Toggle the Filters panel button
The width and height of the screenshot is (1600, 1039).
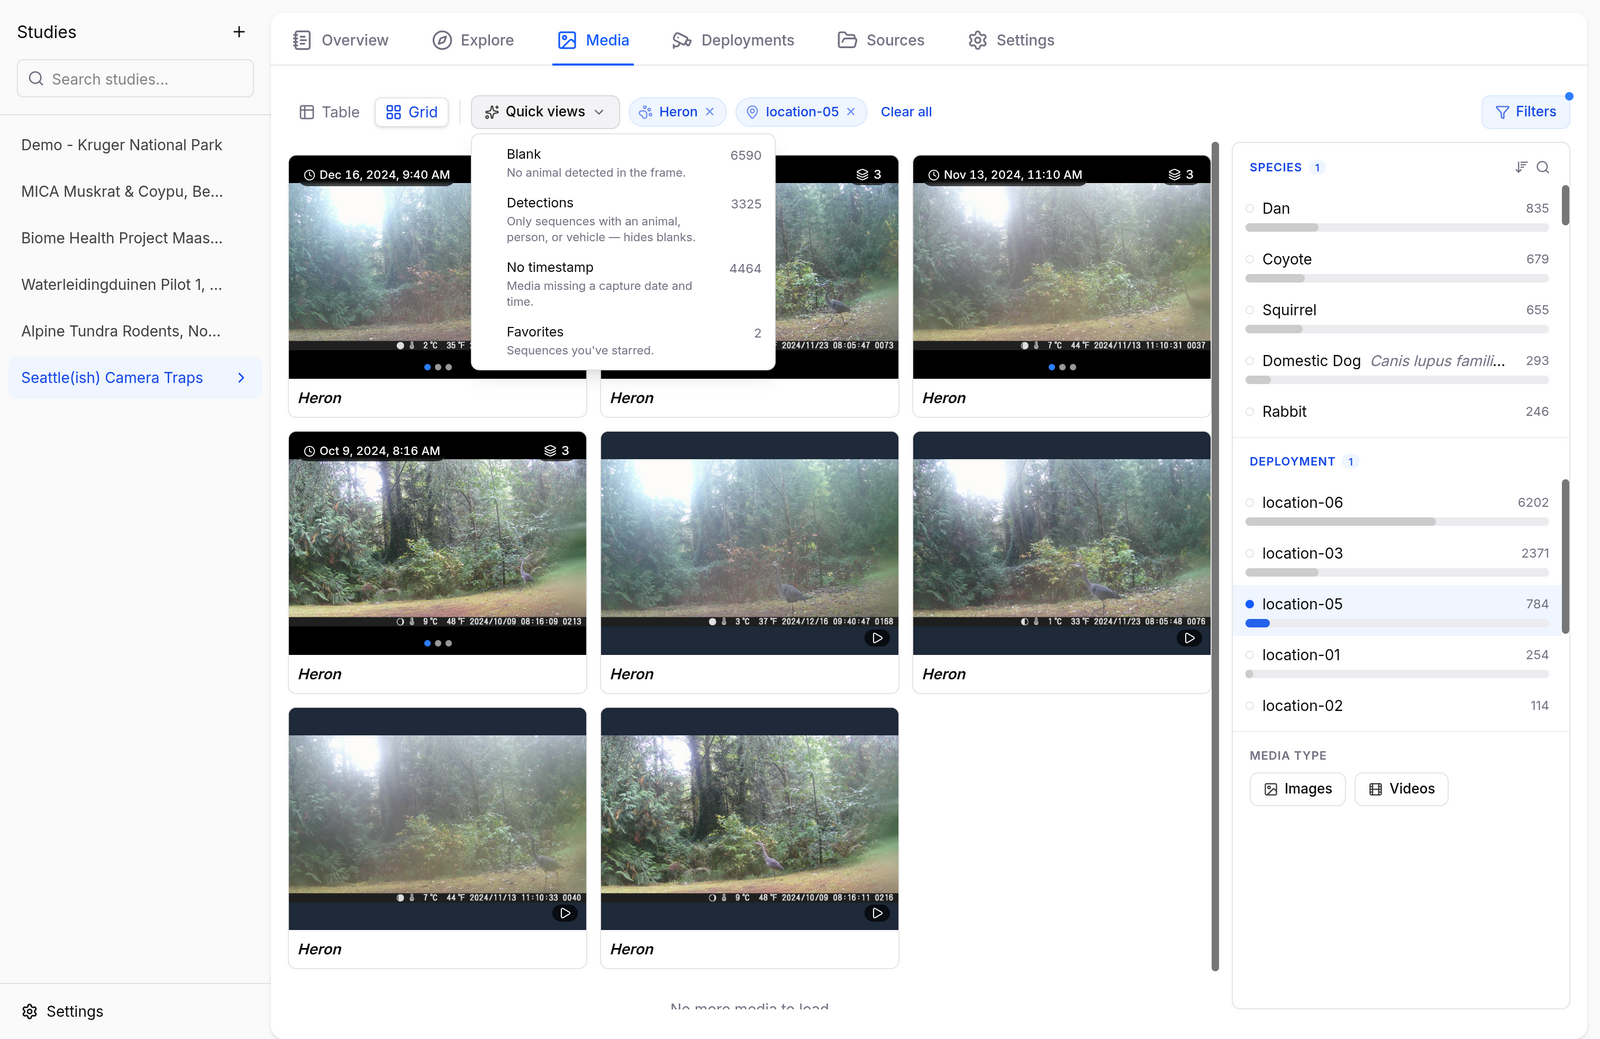[x=1525, y=112]
